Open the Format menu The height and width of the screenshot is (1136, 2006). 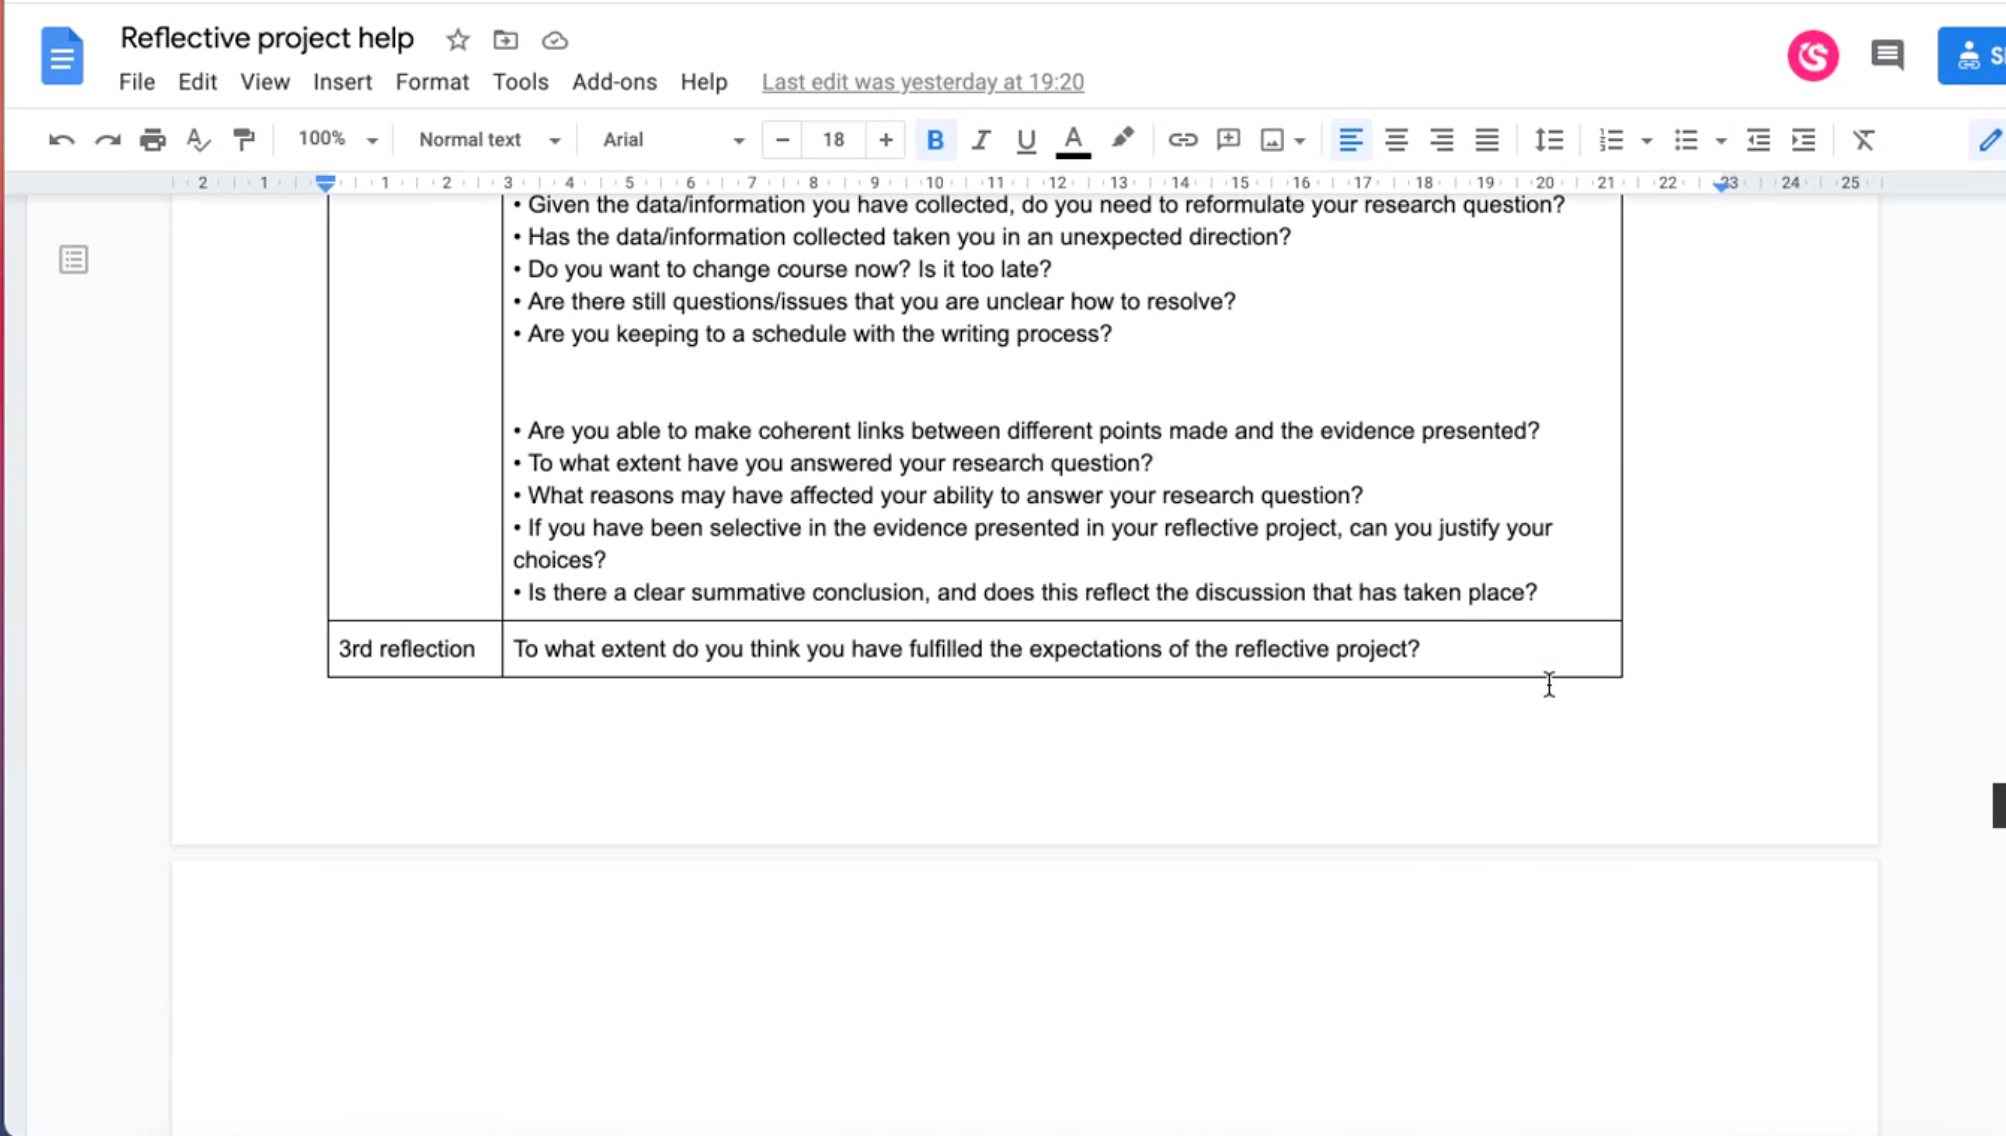click(431, 82)
